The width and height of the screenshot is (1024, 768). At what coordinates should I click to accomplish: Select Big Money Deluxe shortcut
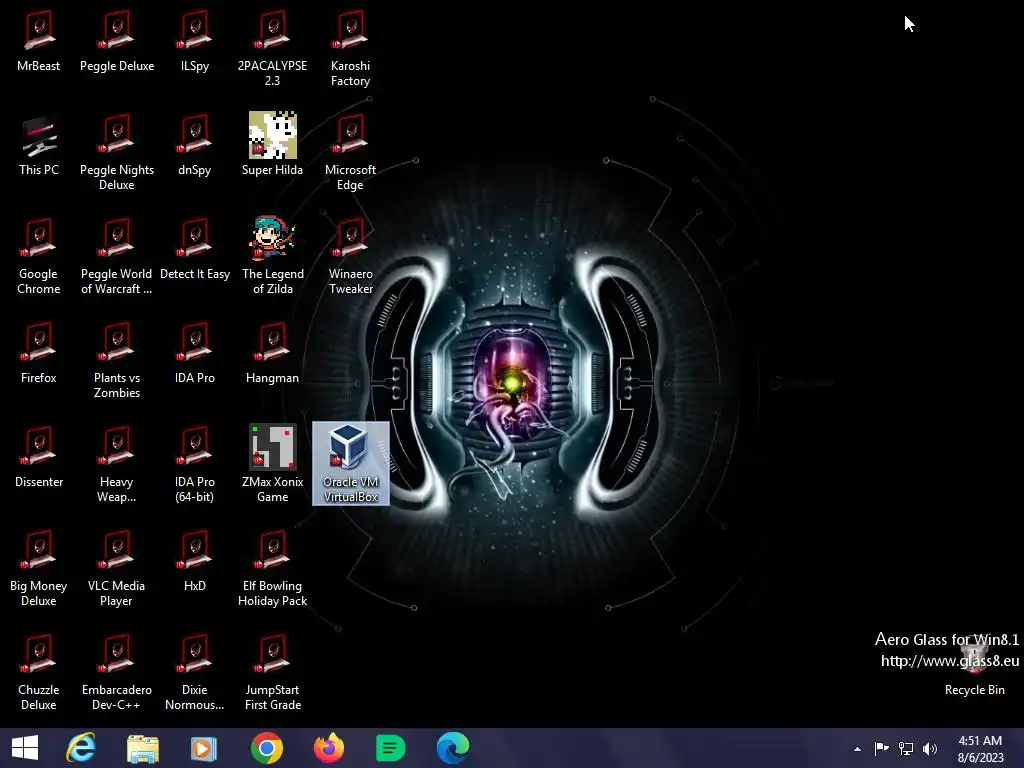39,568
